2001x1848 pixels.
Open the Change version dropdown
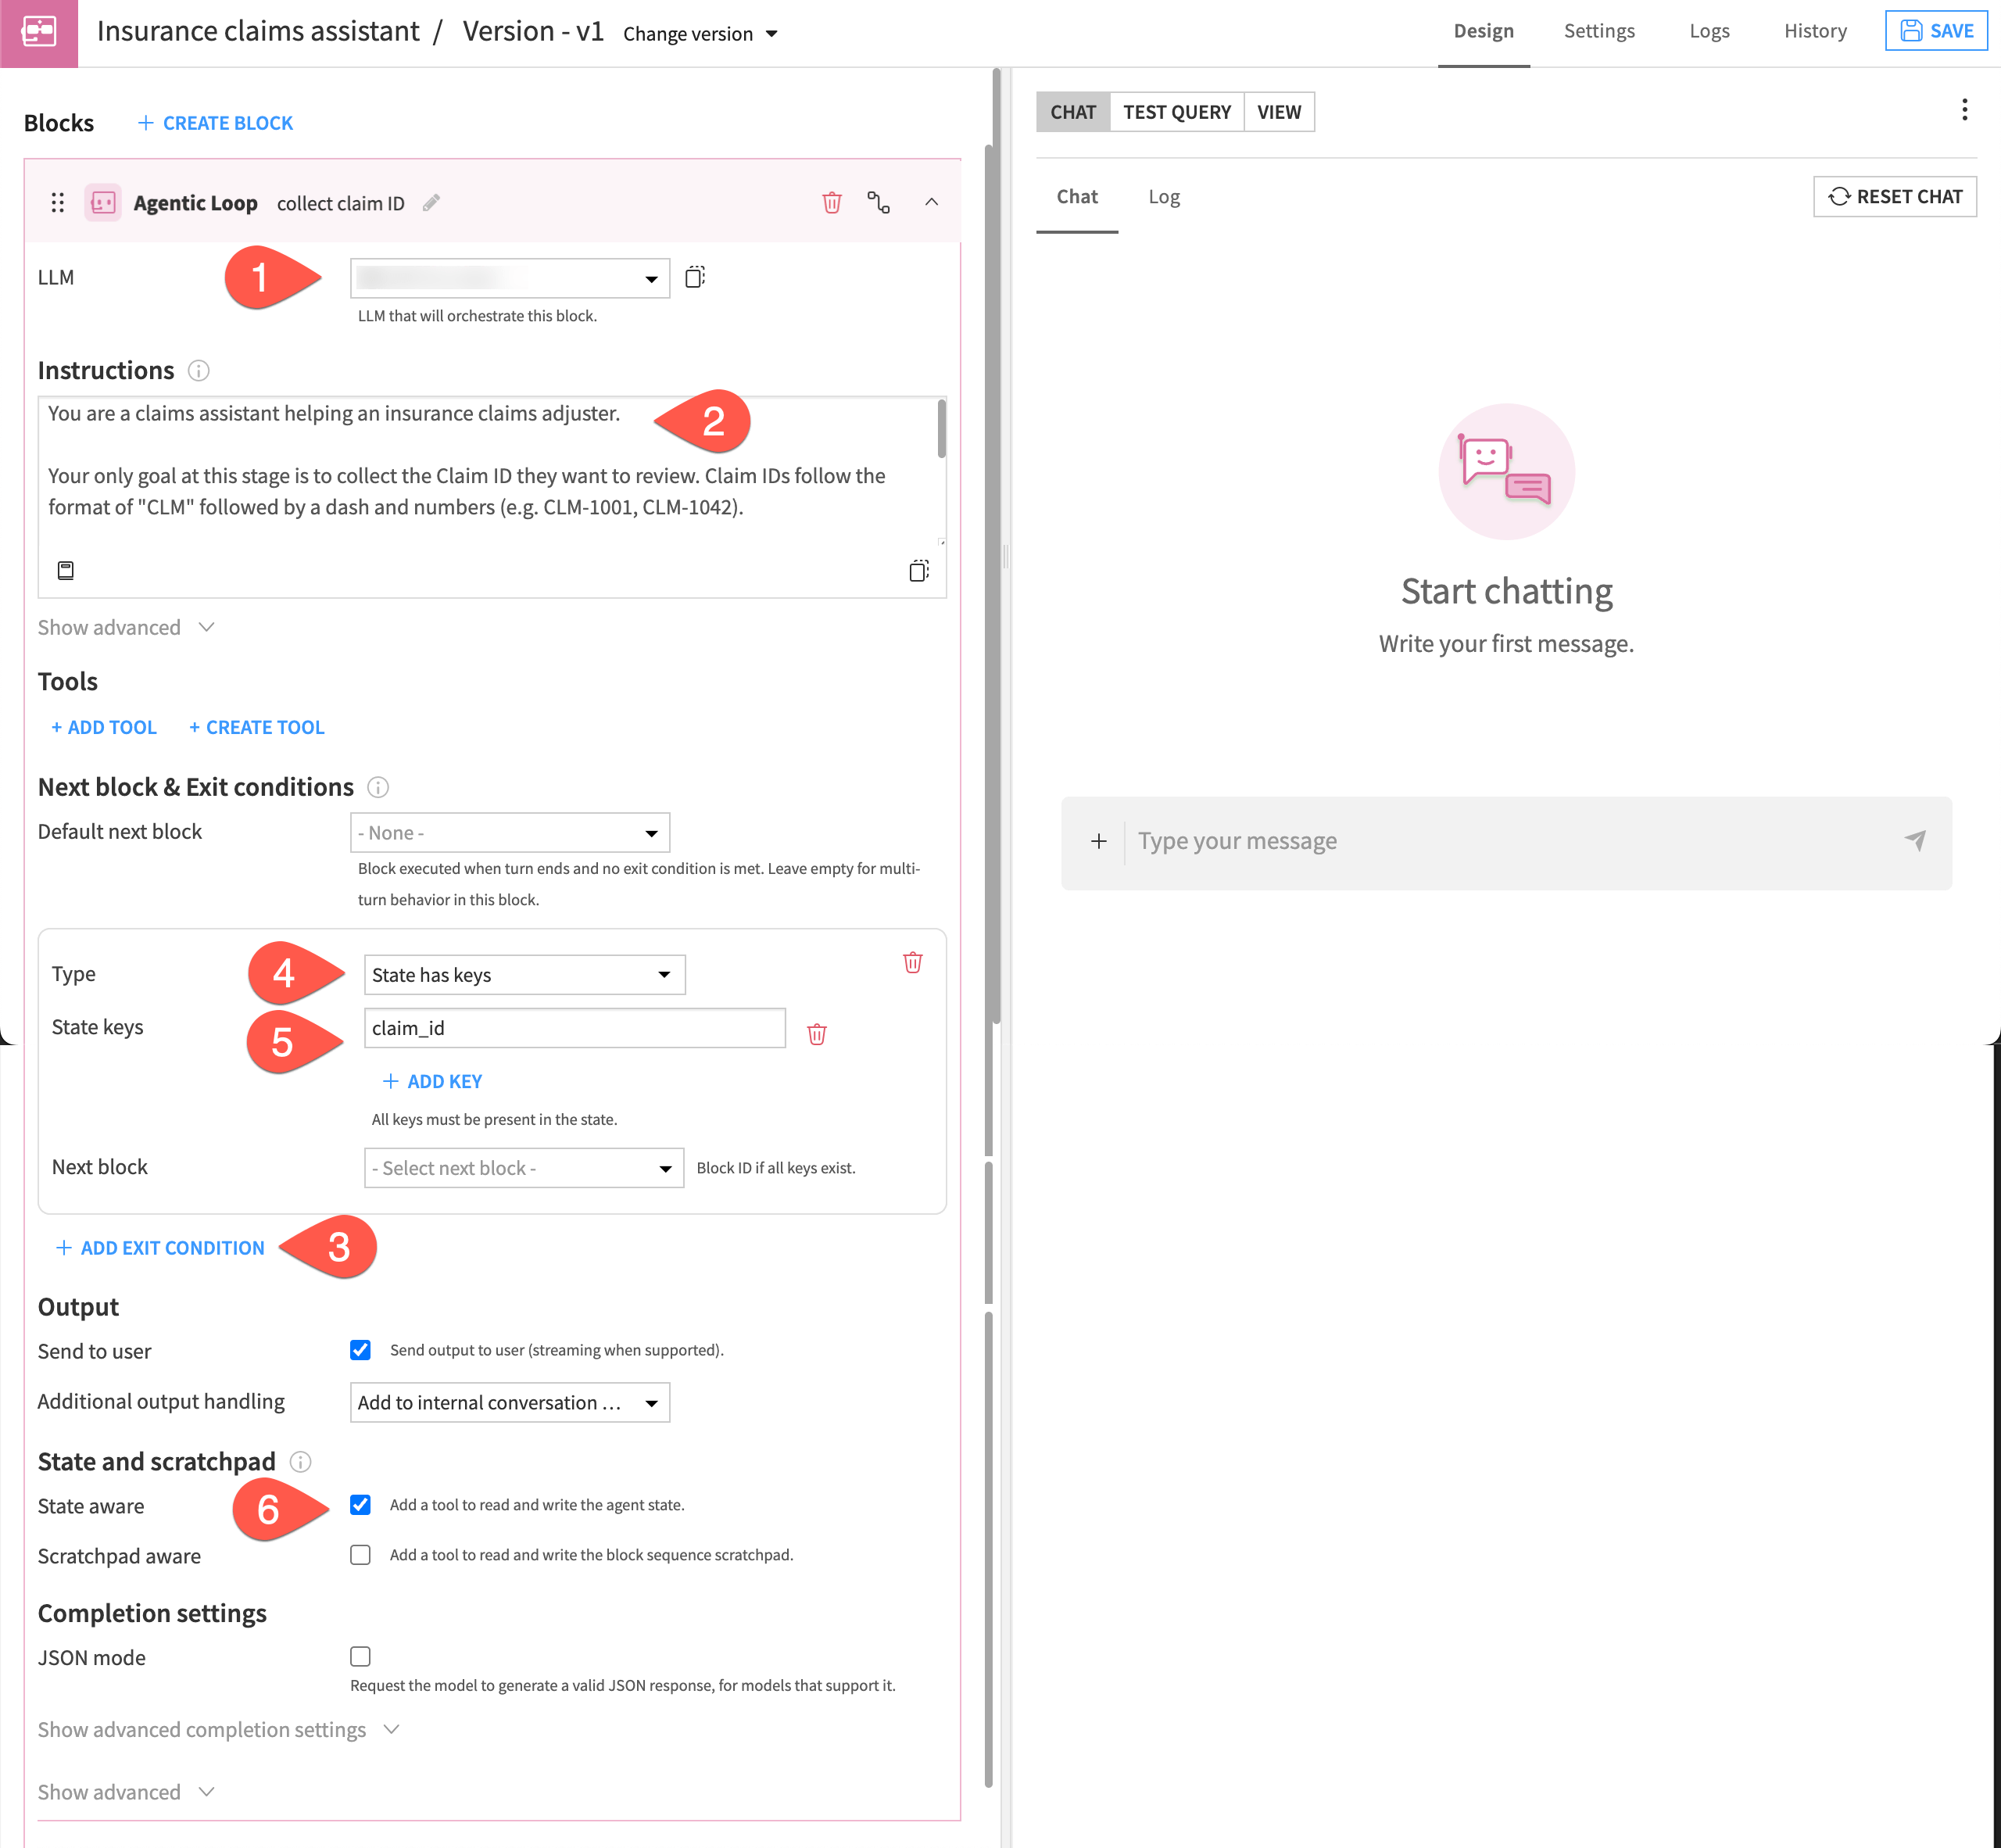(699, 33)
